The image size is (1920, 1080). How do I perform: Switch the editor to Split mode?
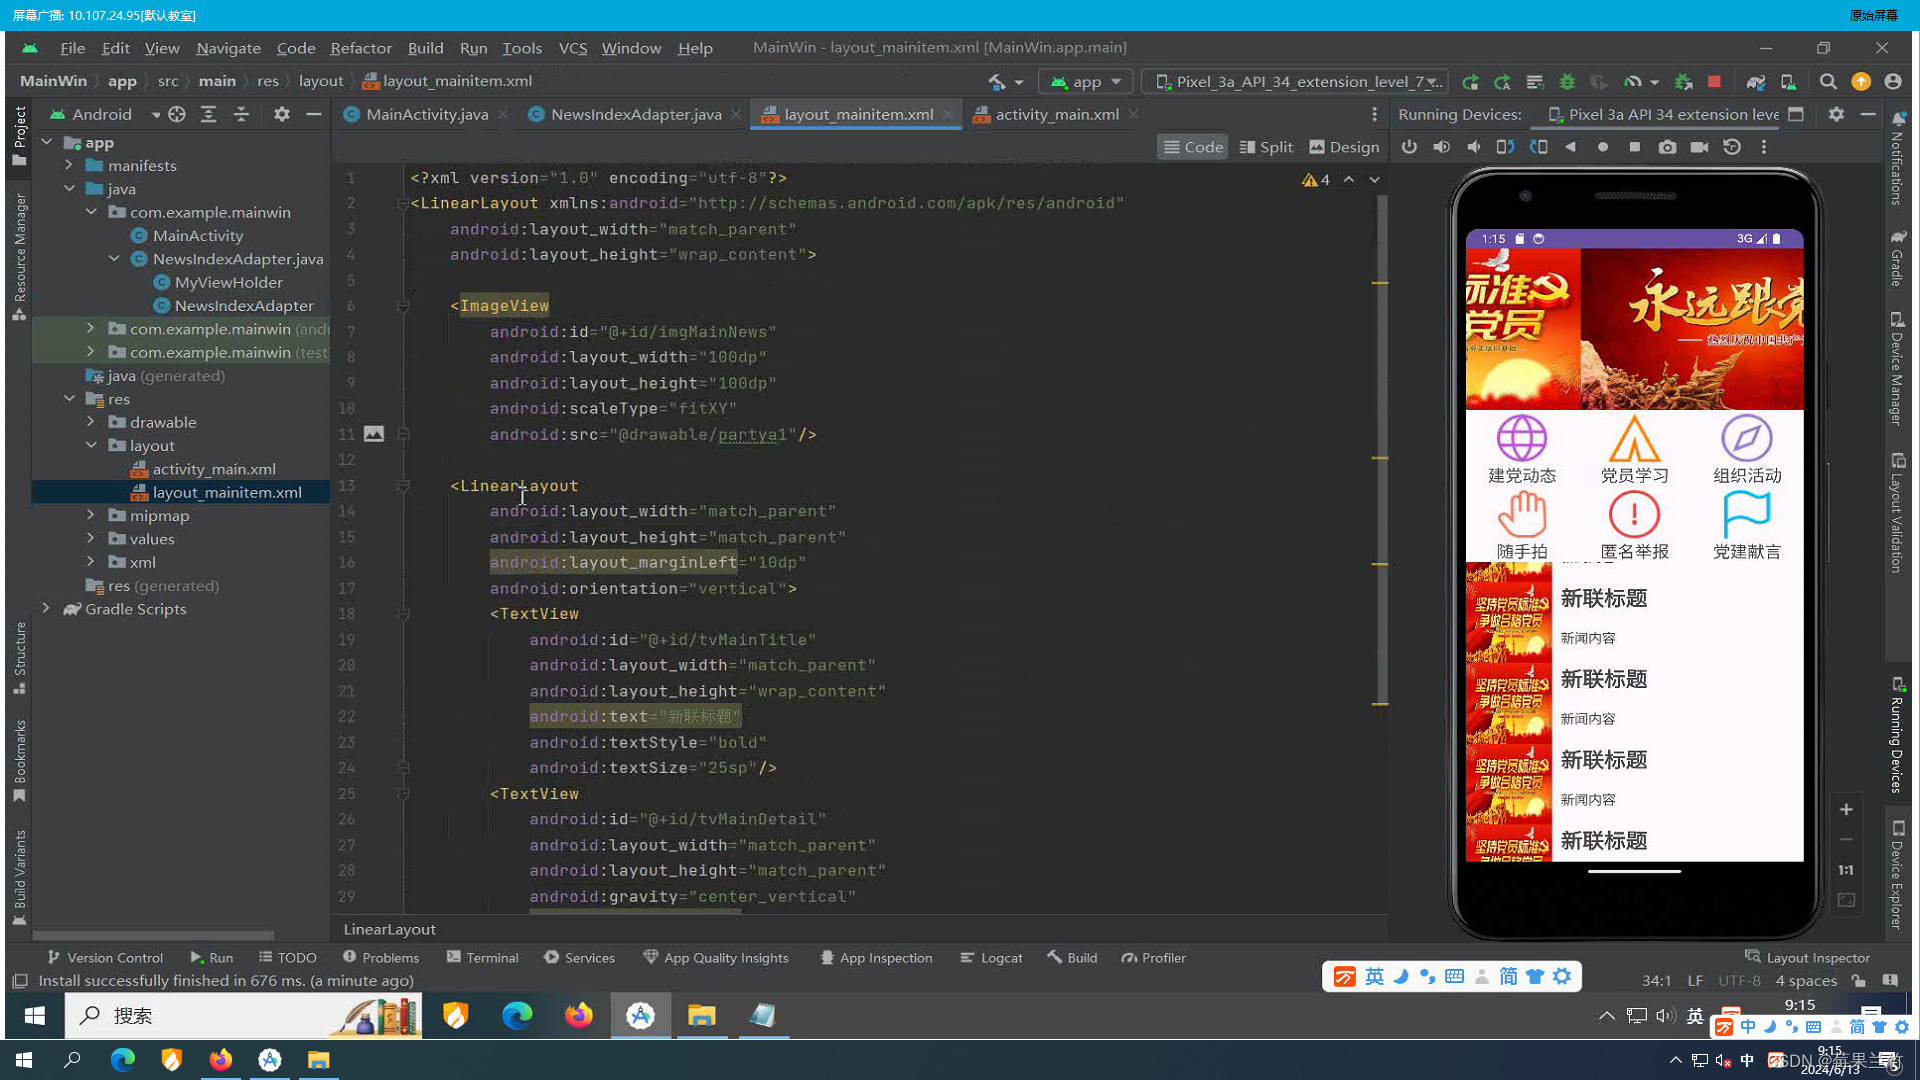pyautogui.click(x=1266, y=146)
